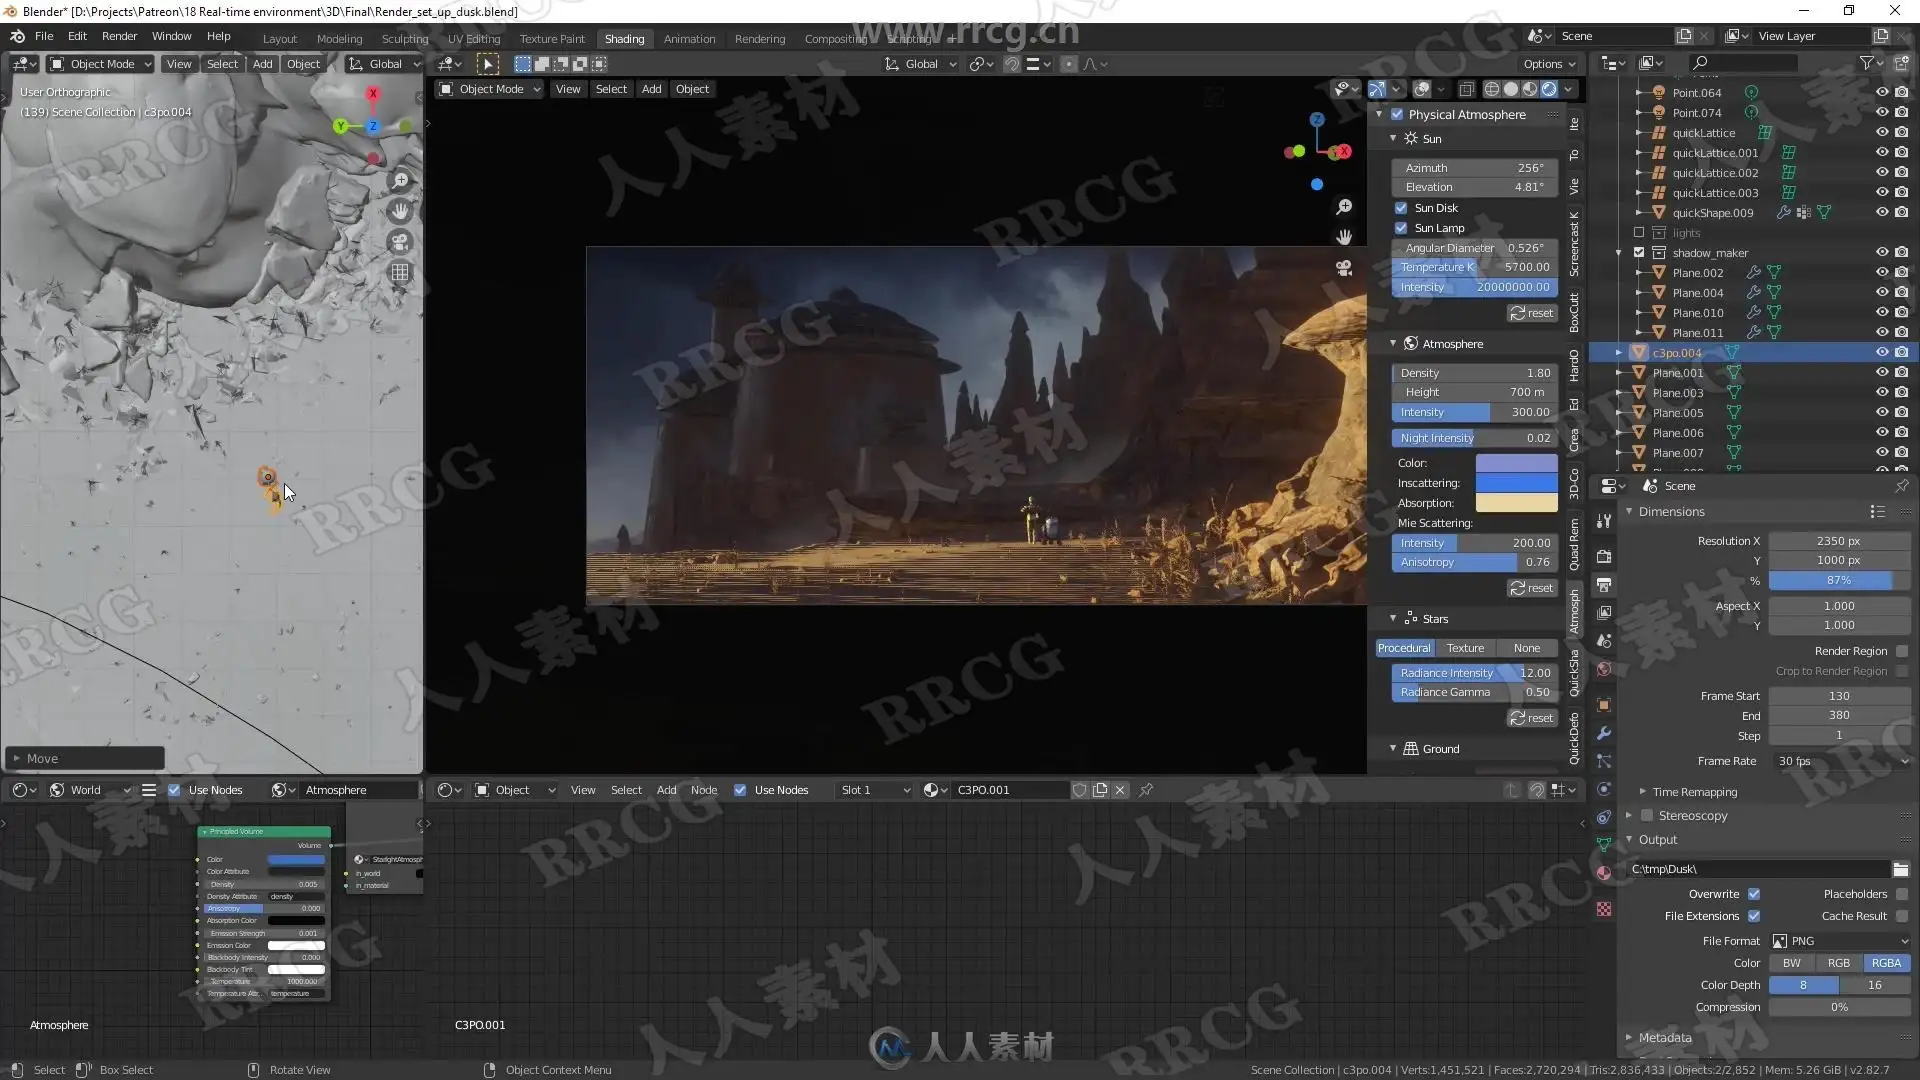The width and height of the screenshot is (1920, 1080).
Task: Open the file browser for the output path
Action: click(x=1900, y=869)
